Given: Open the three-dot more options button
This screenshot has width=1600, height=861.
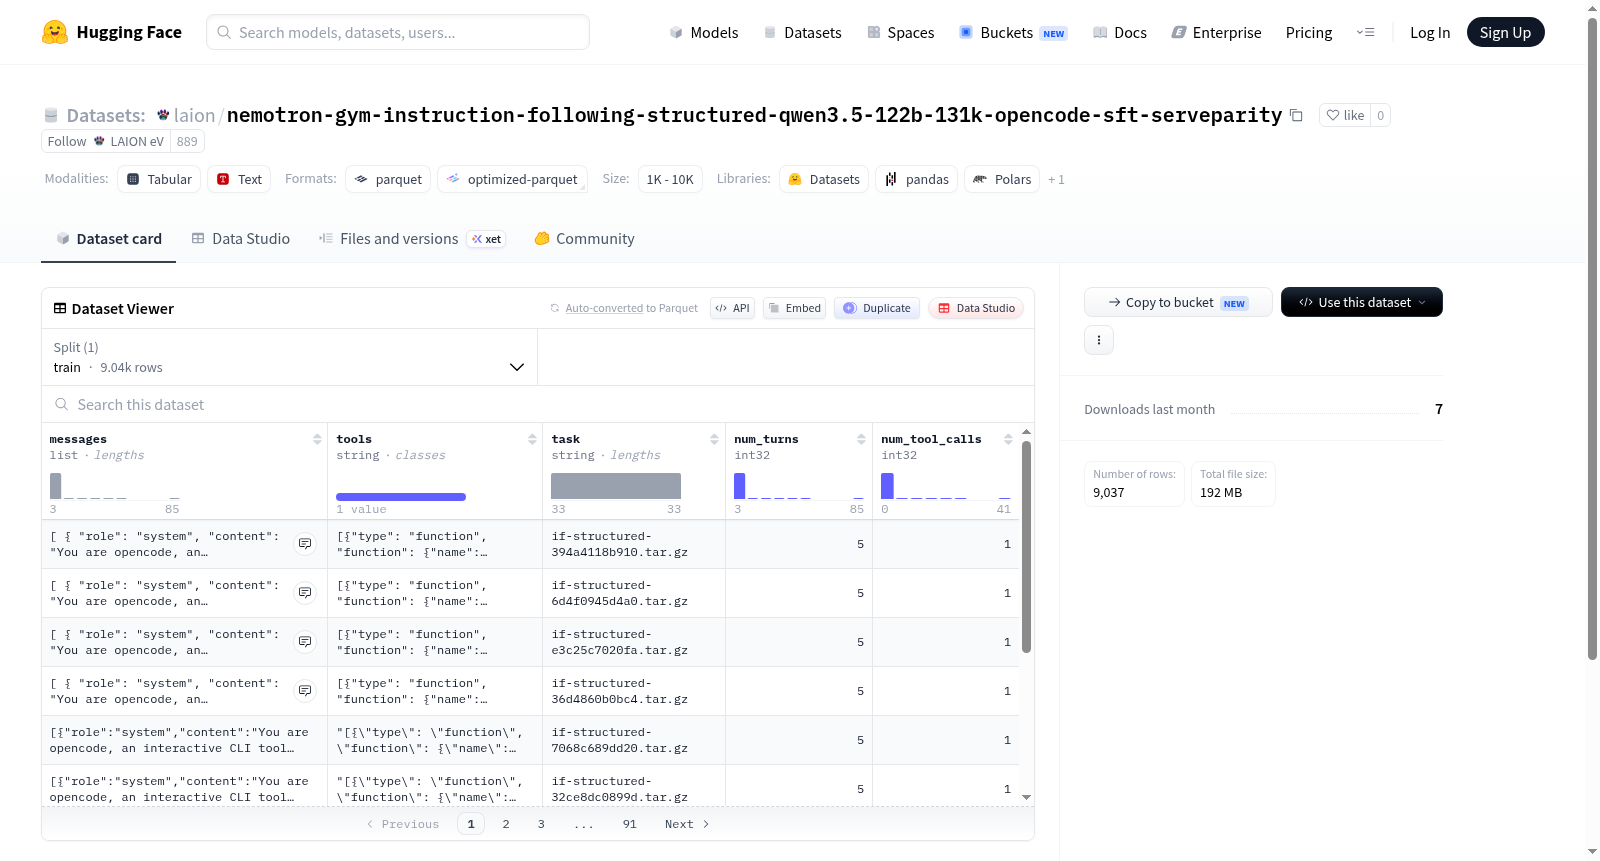Looking at the screenshot, I should pos(1099,340).
